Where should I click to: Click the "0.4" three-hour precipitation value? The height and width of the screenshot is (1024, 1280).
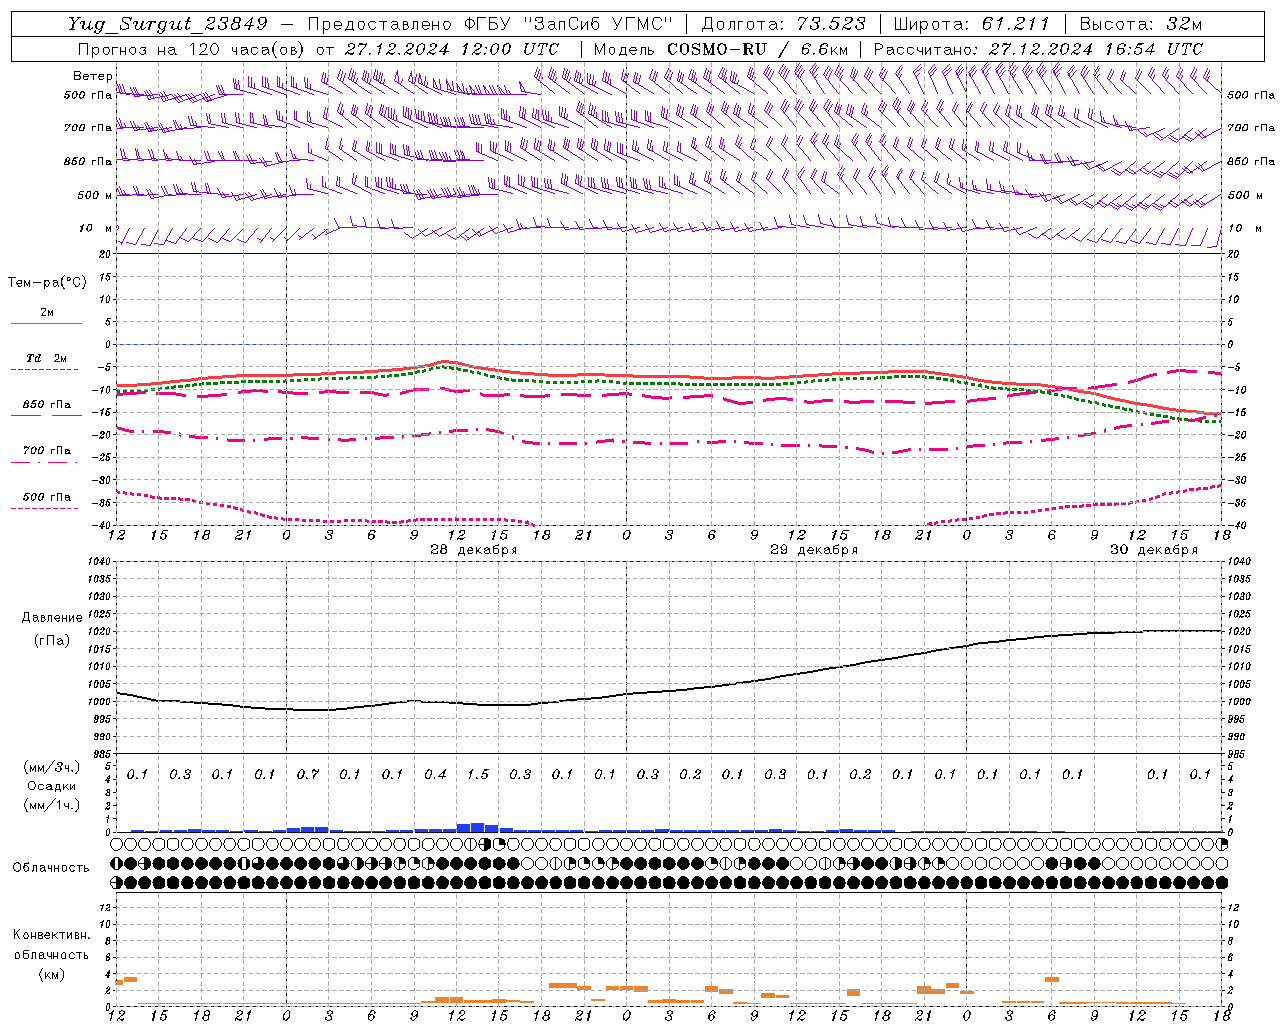pyautogui.click(x=435, y=775)
